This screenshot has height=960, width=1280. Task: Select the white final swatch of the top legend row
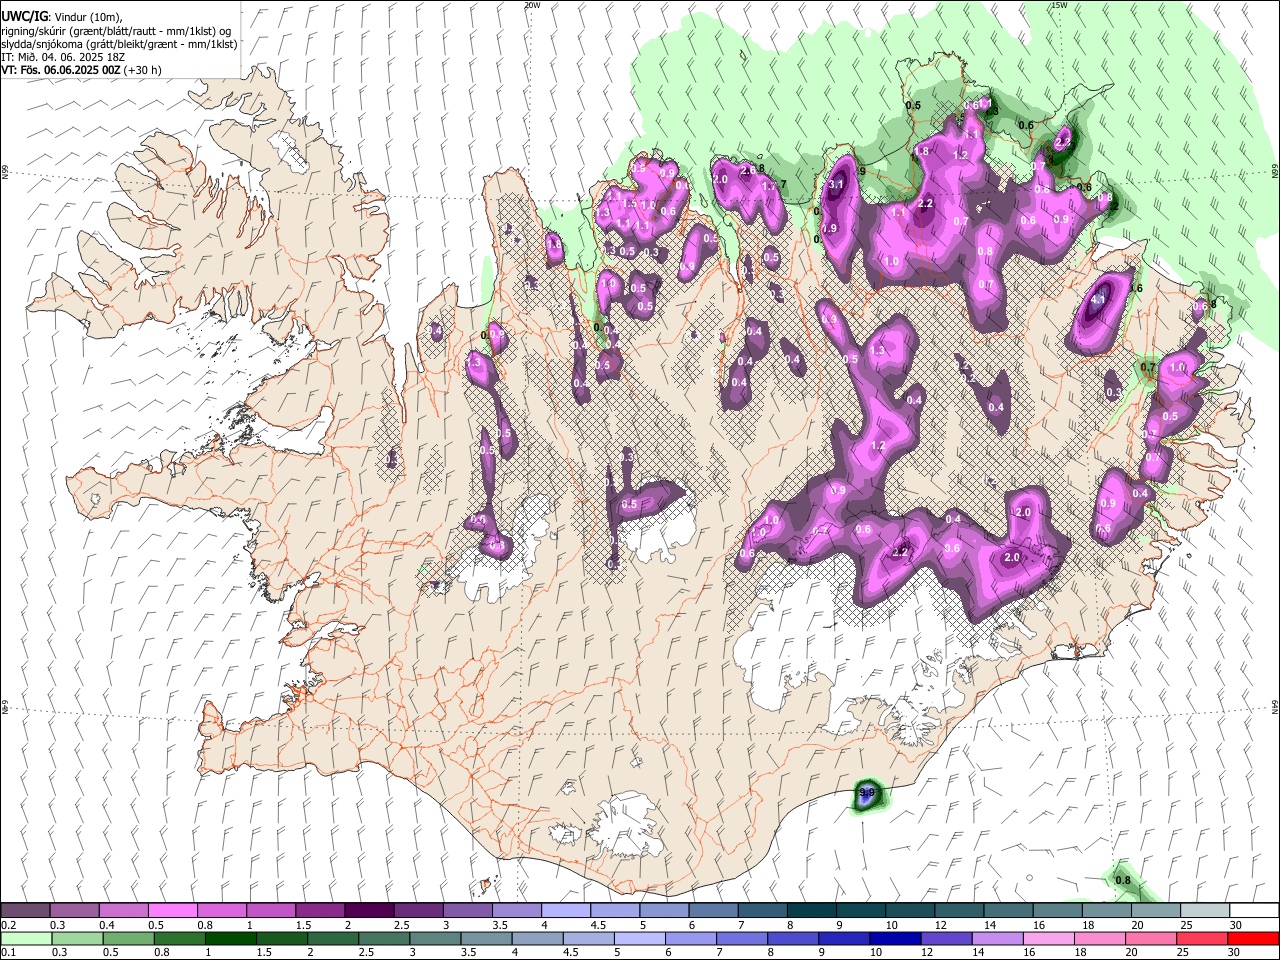point(1254,910)
